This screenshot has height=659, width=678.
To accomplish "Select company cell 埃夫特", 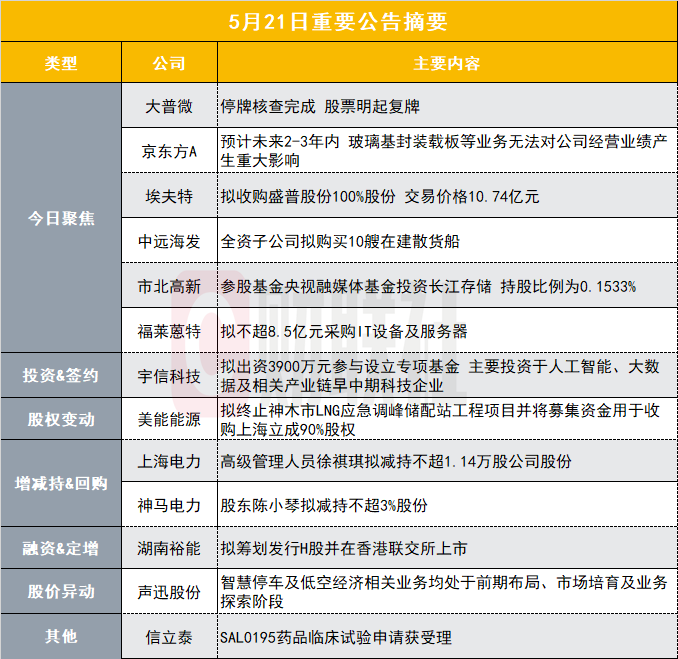I will point(169,196).
